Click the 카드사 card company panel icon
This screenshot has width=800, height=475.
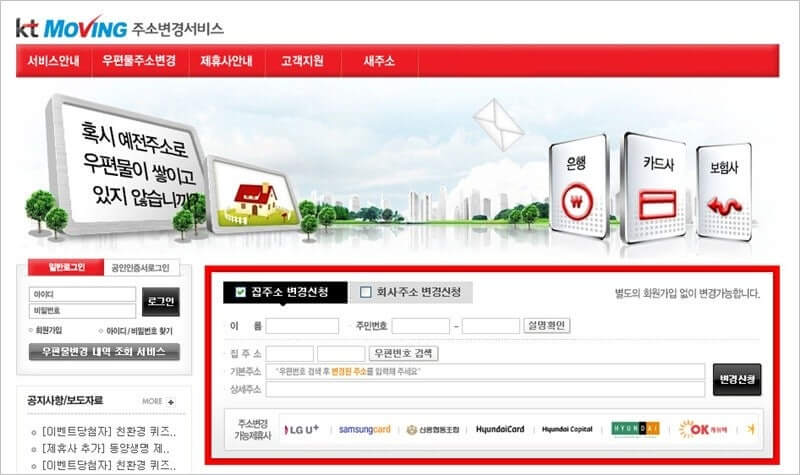tap(654, 187)
